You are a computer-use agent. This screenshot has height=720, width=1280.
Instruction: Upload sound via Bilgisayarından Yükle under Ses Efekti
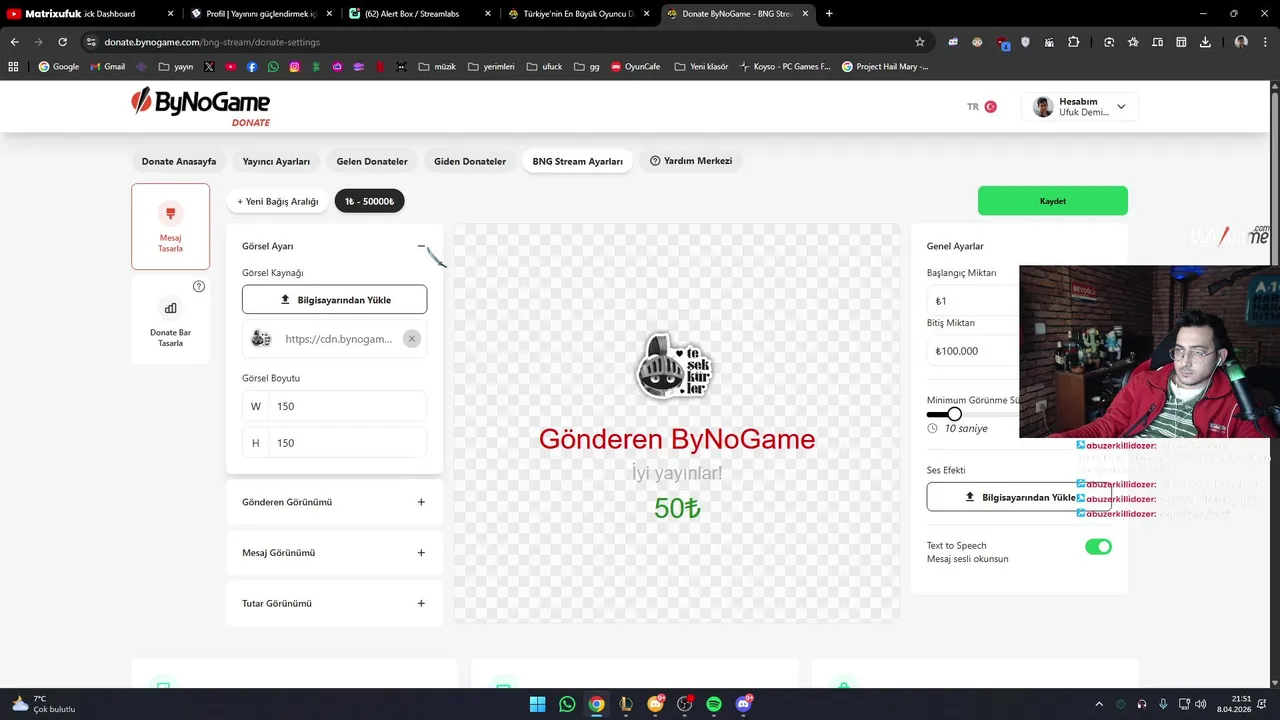[1019, 497]
